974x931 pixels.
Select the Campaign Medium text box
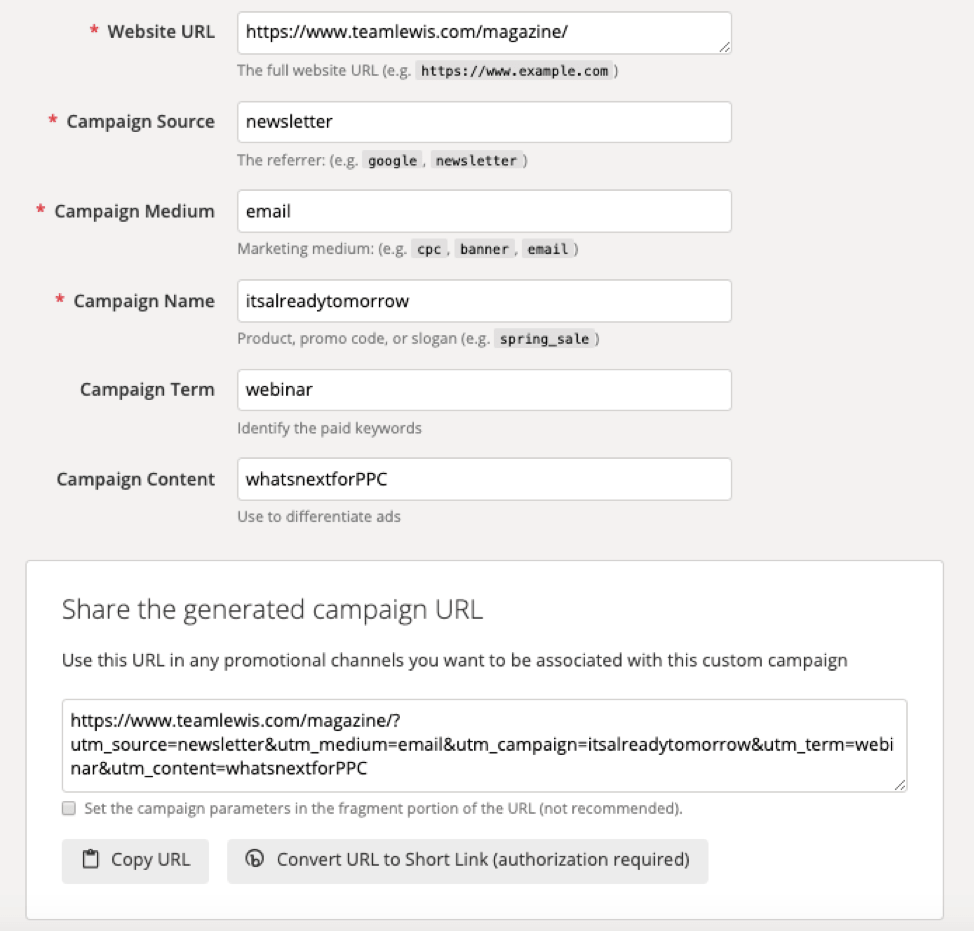(x=484, y=212)
